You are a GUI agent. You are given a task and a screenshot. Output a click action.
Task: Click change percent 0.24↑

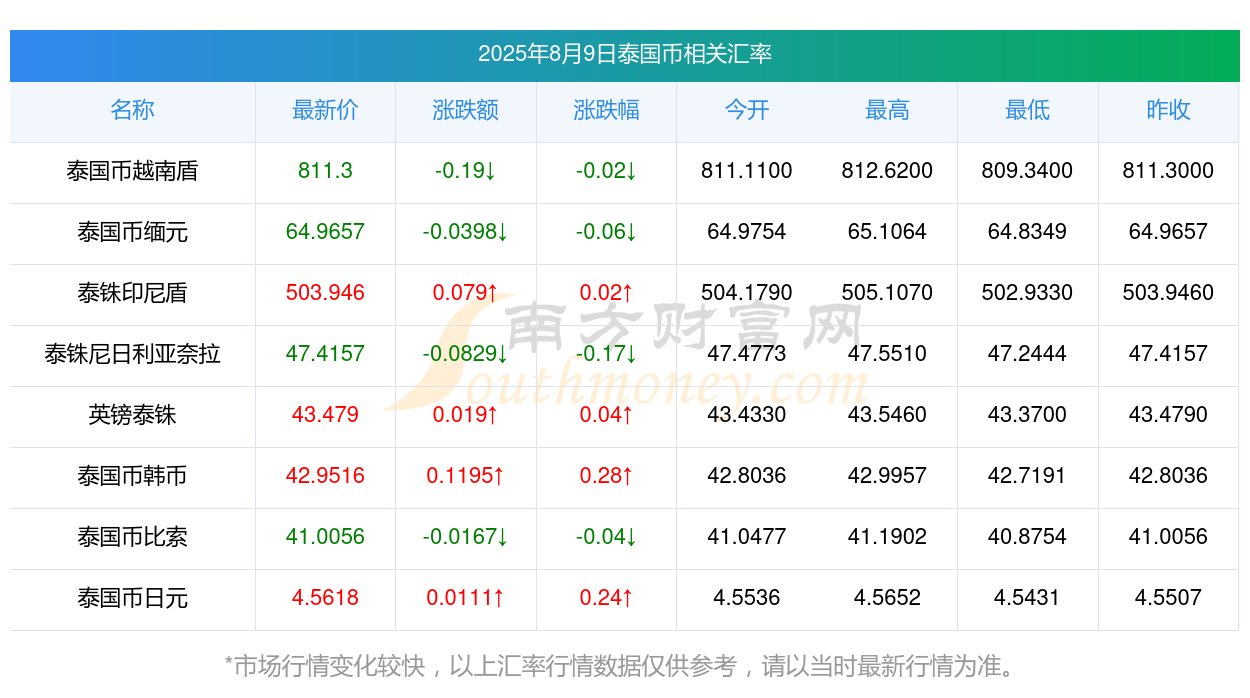606,598
